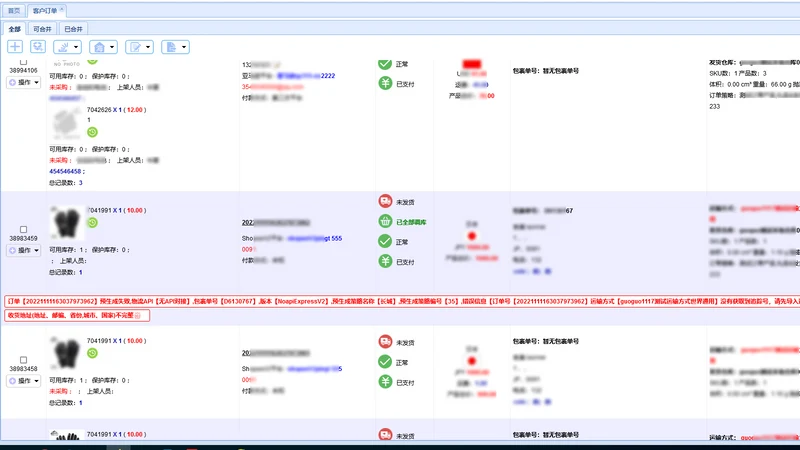Open glove thumbnail in order 38983459
Viewport: 800px width, 450px height.
pos(67,222)
